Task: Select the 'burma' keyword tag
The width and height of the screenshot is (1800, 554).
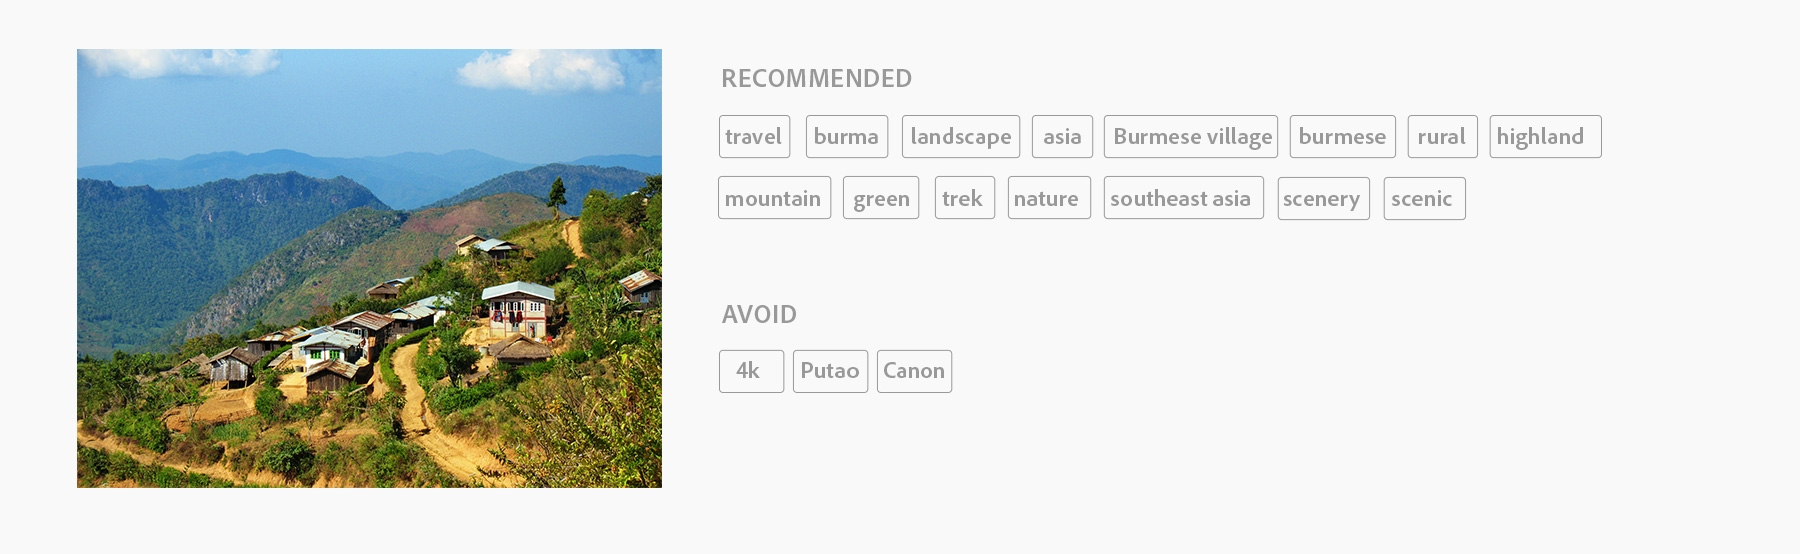Action: tap(847, 137)
